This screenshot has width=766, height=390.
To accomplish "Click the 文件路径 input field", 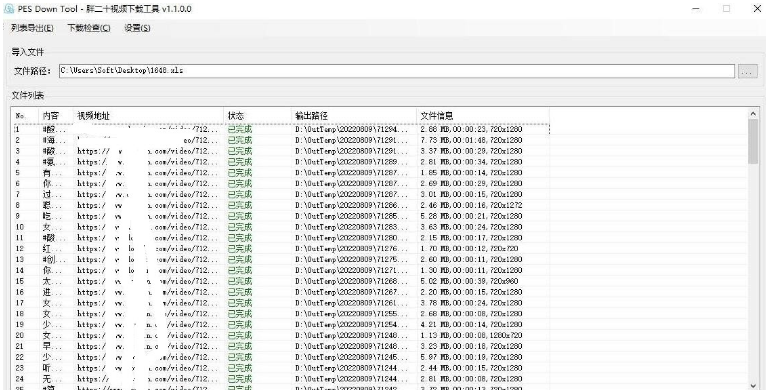I will coord(397,71).
